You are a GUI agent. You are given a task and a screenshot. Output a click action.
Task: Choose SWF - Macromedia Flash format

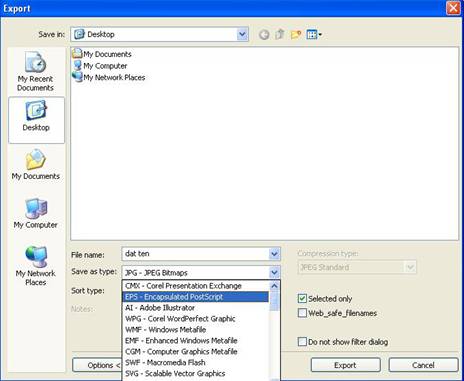coord(196,363)
